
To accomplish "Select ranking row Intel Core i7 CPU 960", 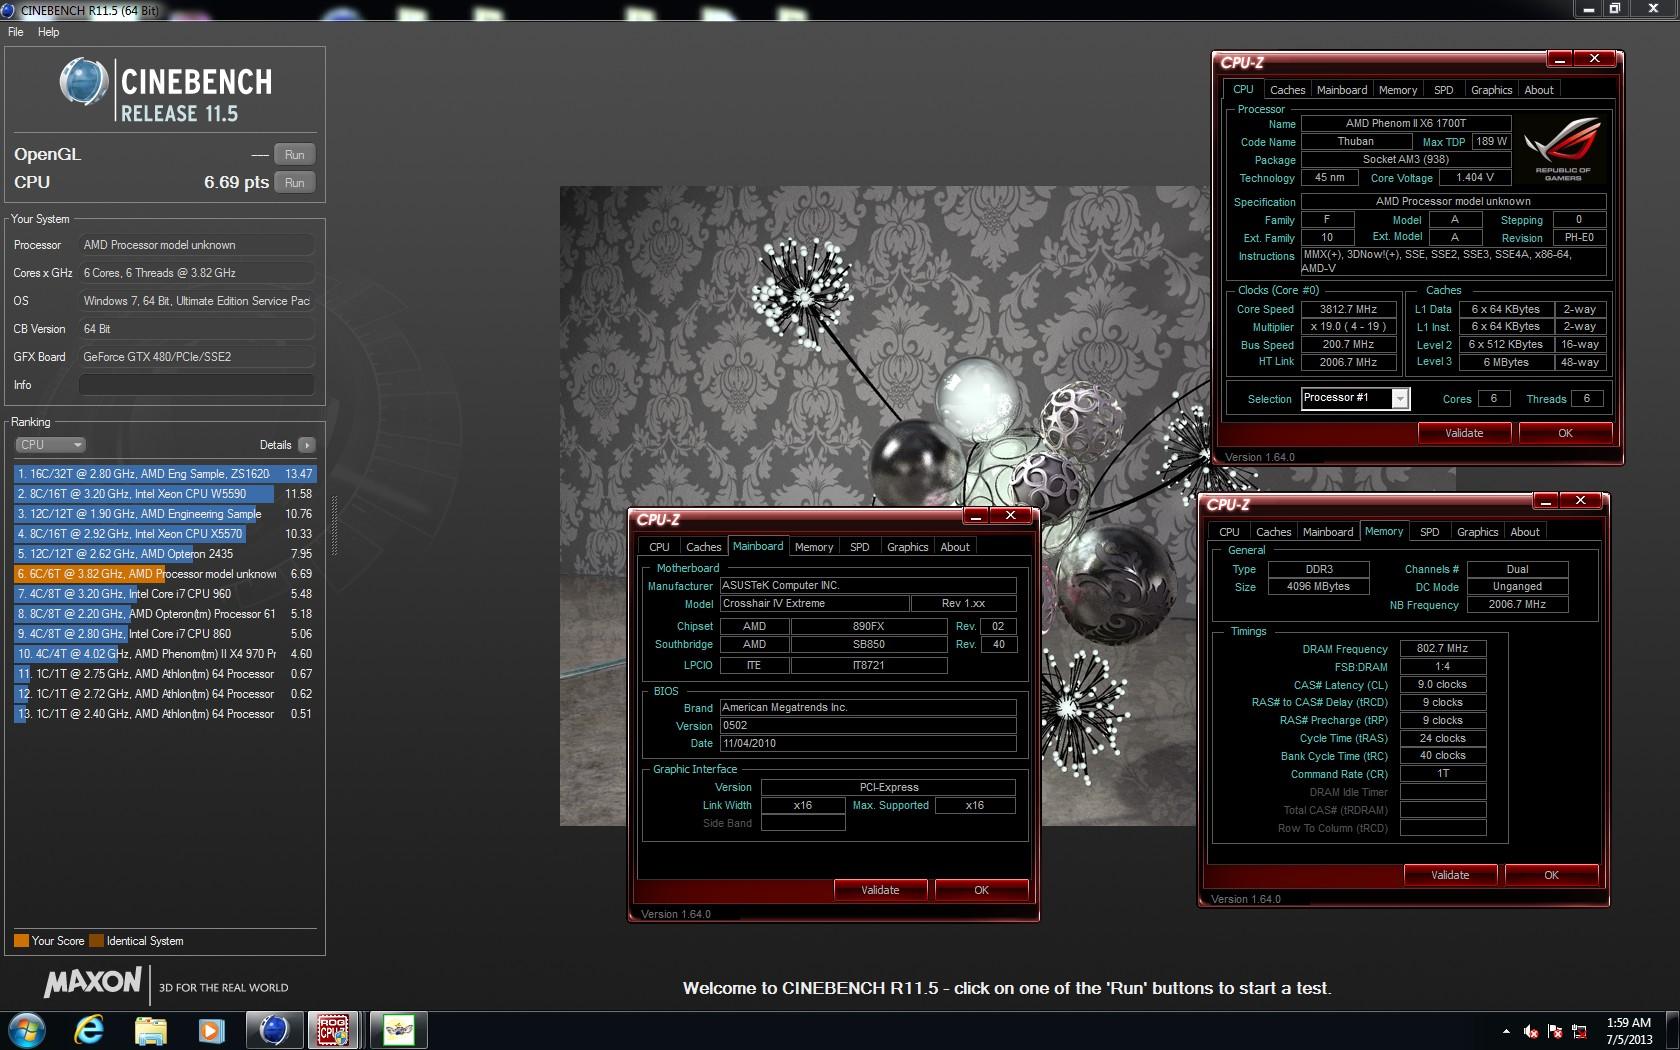I will [x=165, y=594].
